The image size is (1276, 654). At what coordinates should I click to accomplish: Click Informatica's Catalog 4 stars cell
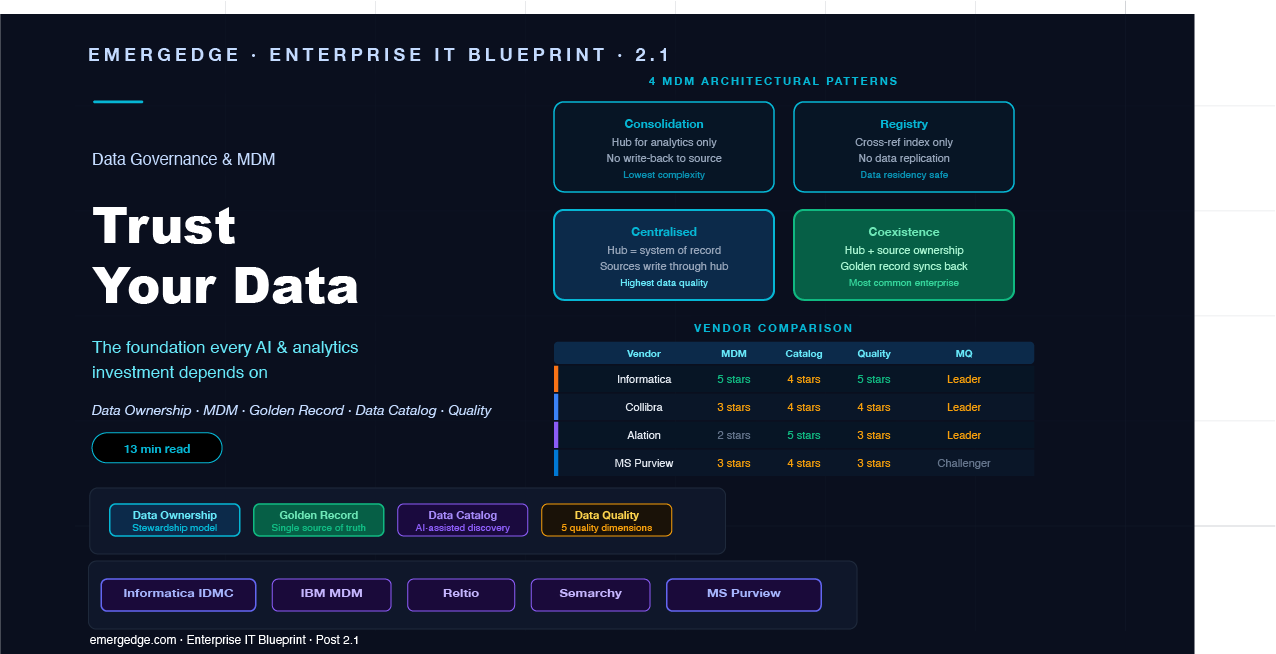click(x=804, y=379)
